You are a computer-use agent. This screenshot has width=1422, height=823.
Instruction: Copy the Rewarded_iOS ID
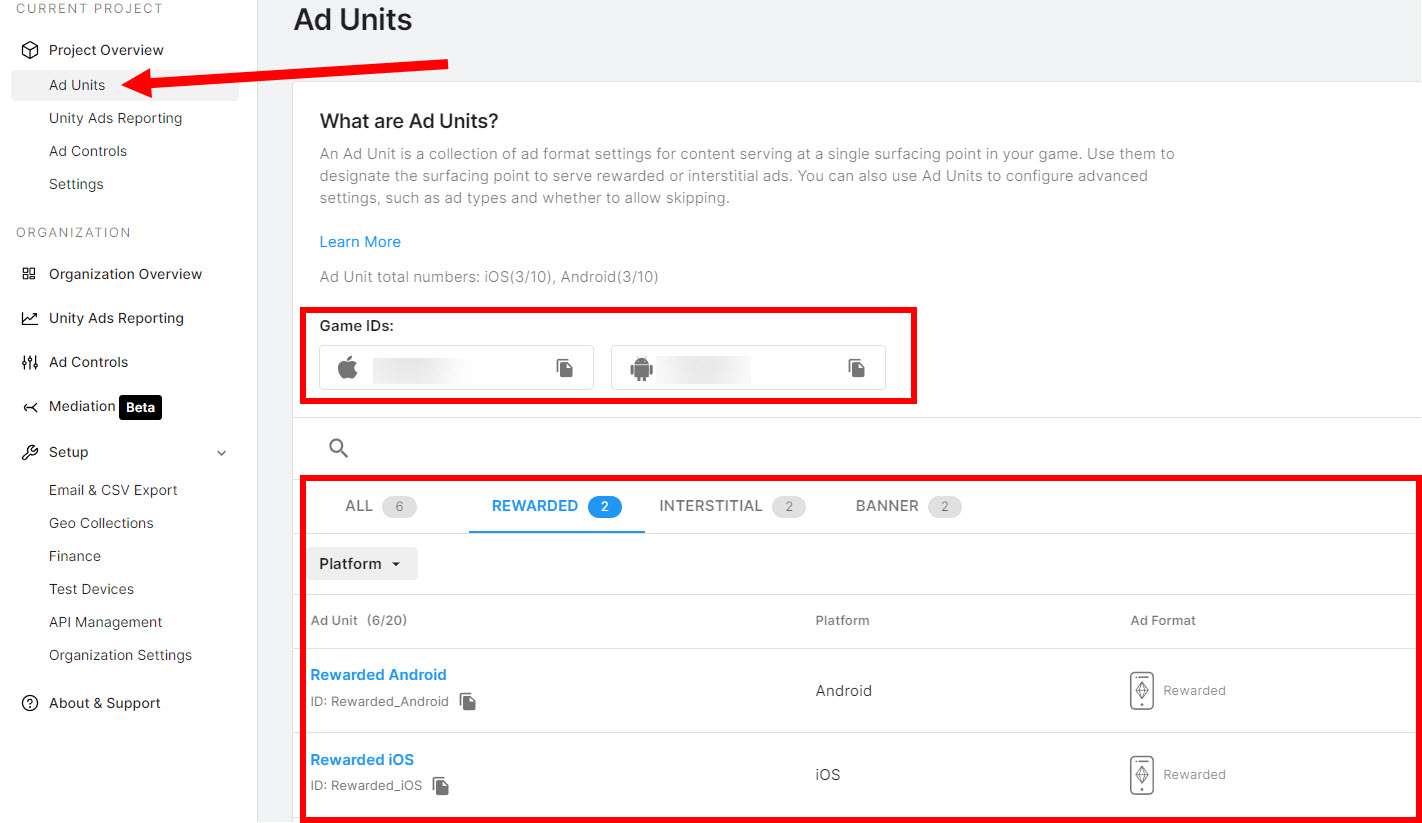(441, 786)
